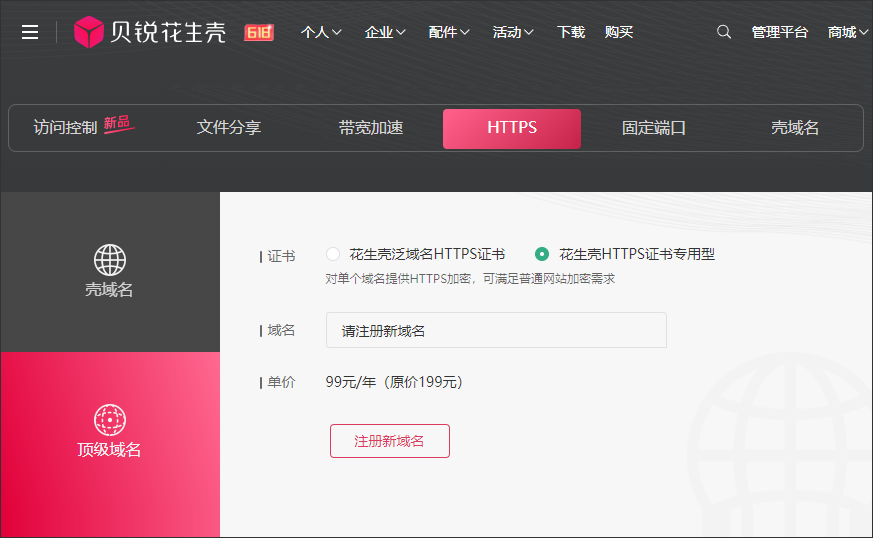
Task: Select the HTTPS tab
Action: (x=512, y=129)
